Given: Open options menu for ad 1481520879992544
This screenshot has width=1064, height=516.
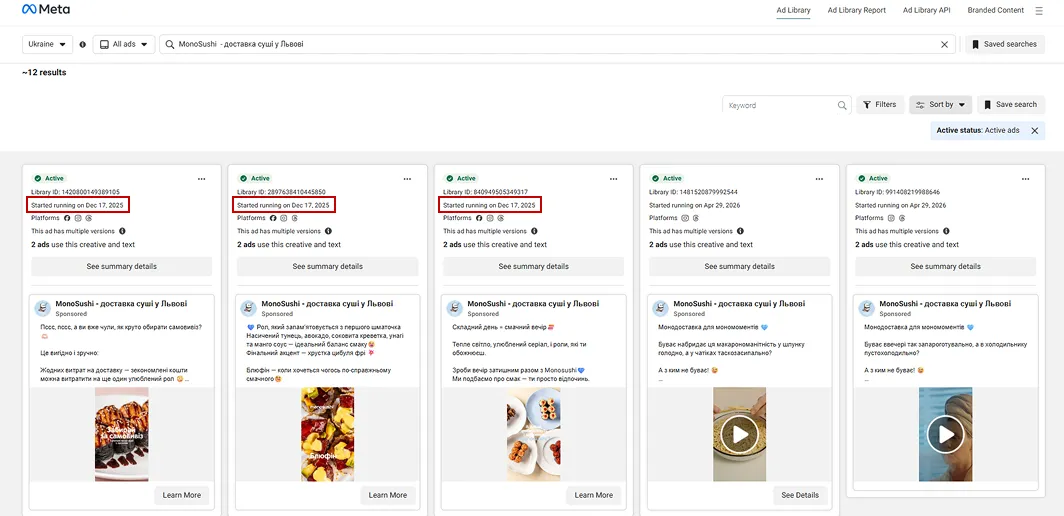Looking at the screenshot, I should (x=820, y=179).
